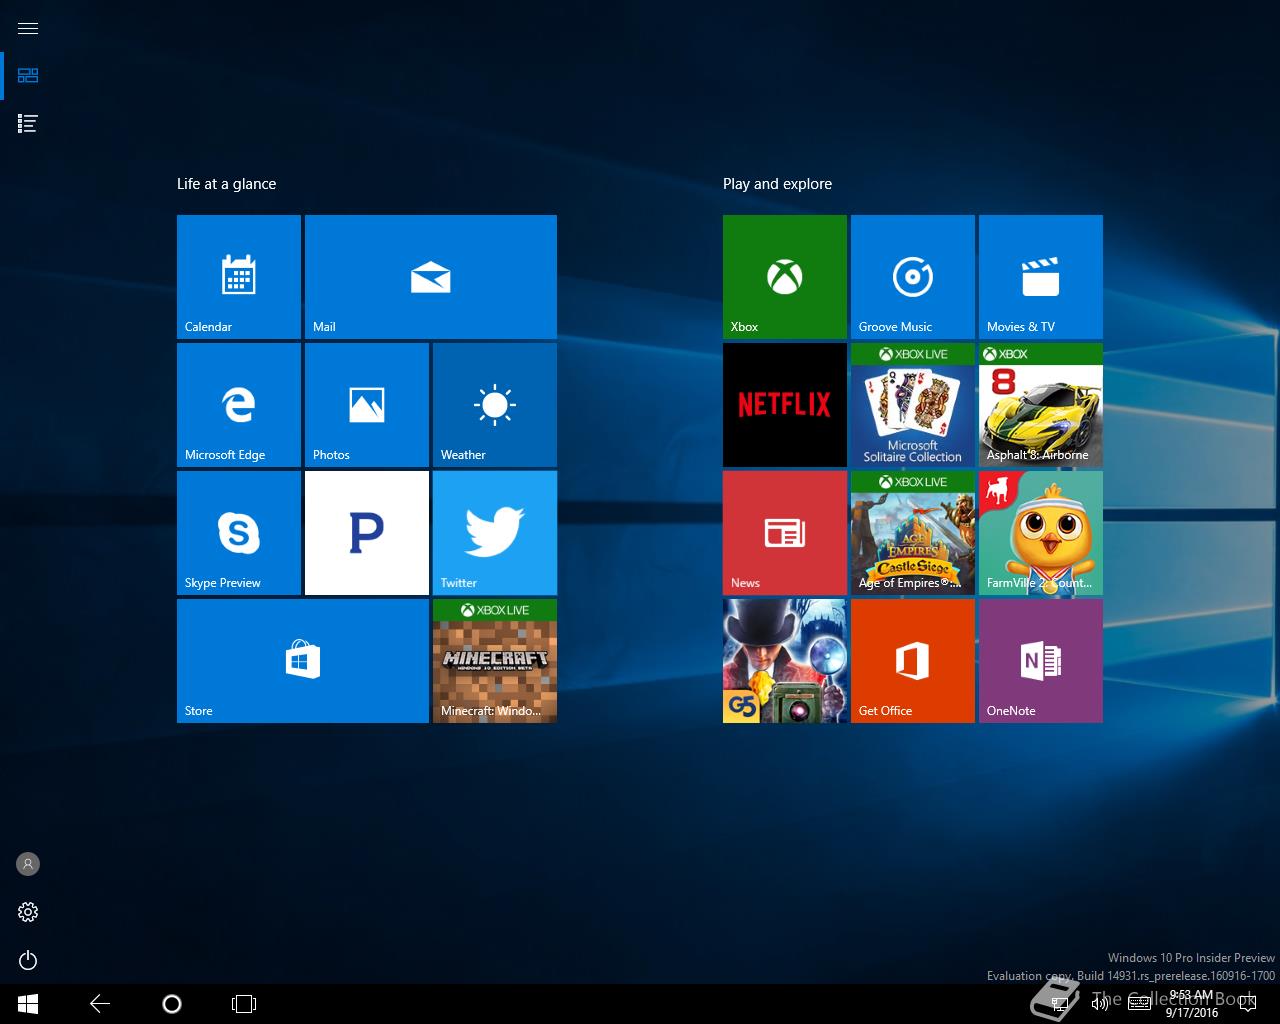The width and height of the screenshot is (1280, 1024).
Task: Launch the Minecraft tile
Action: pyautogui.click(x=495, y=661)
